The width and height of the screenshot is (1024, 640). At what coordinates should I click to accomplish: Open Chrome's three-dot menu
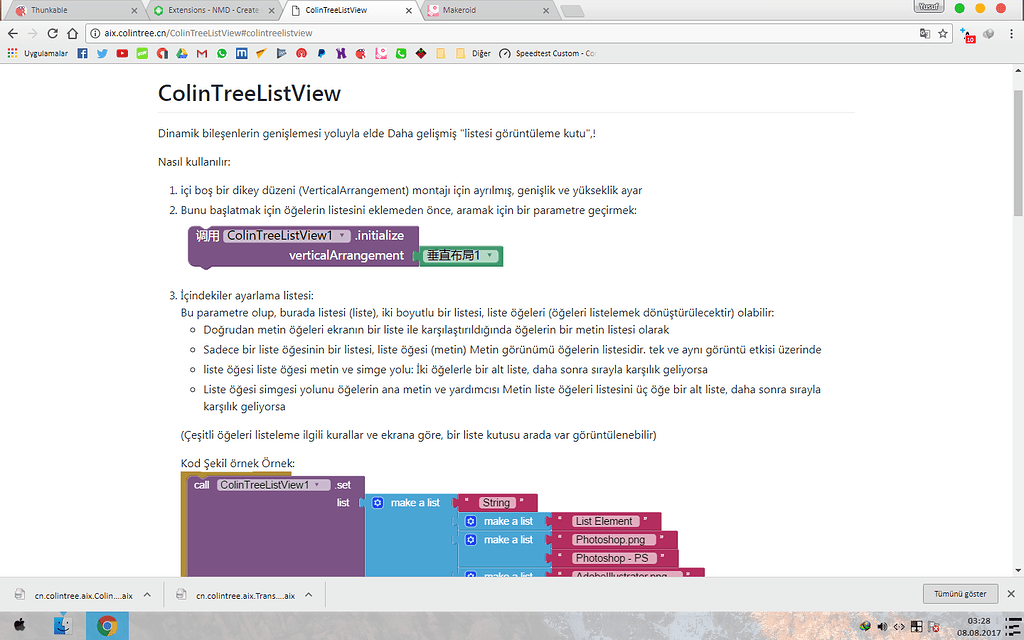(x=1012, y=33)
